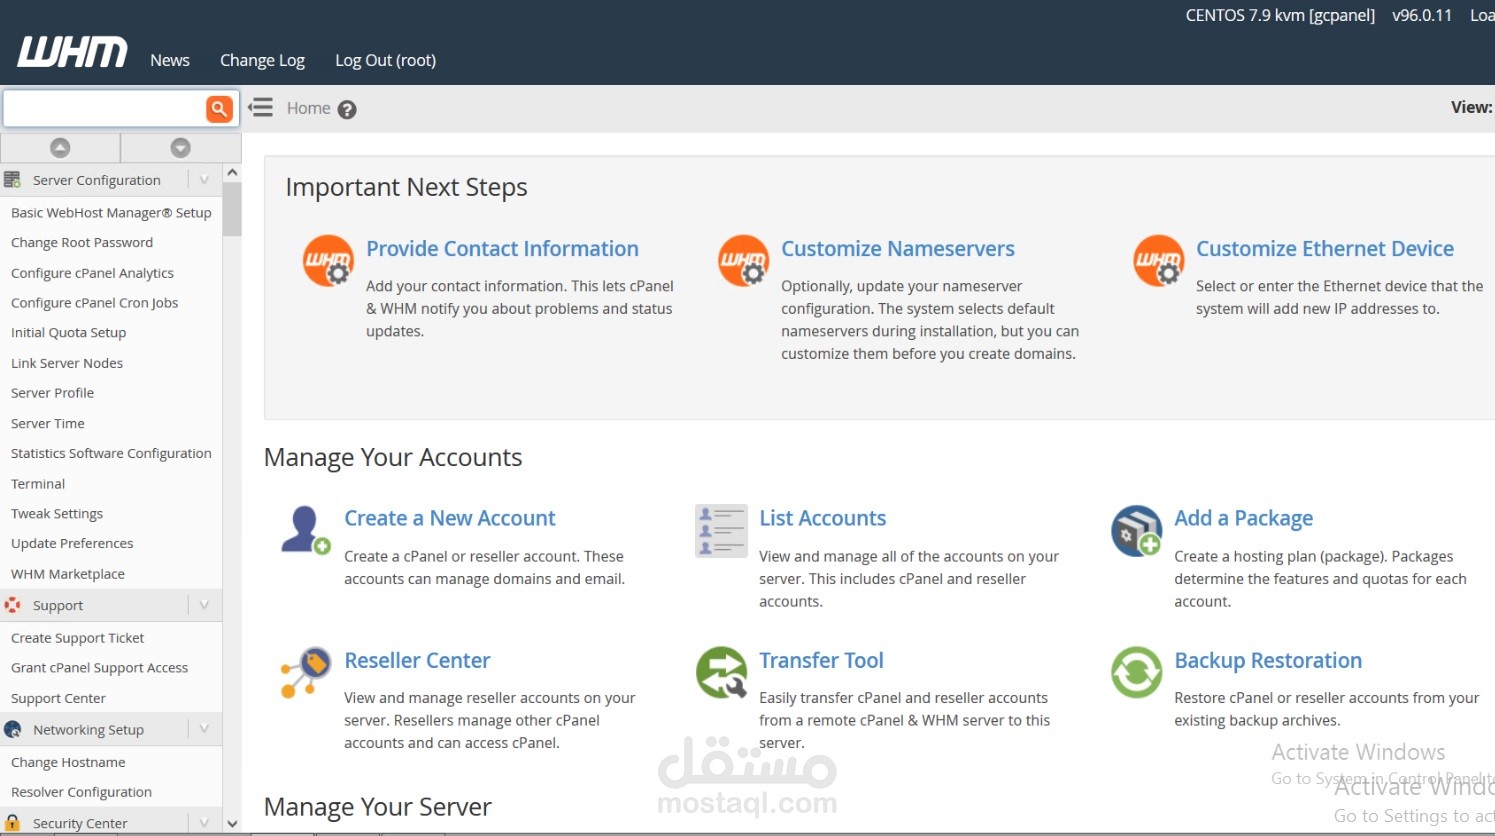Open Server Profile
Screen dimensions: 1495x836
pyautogui.click(x=52, y=393)
